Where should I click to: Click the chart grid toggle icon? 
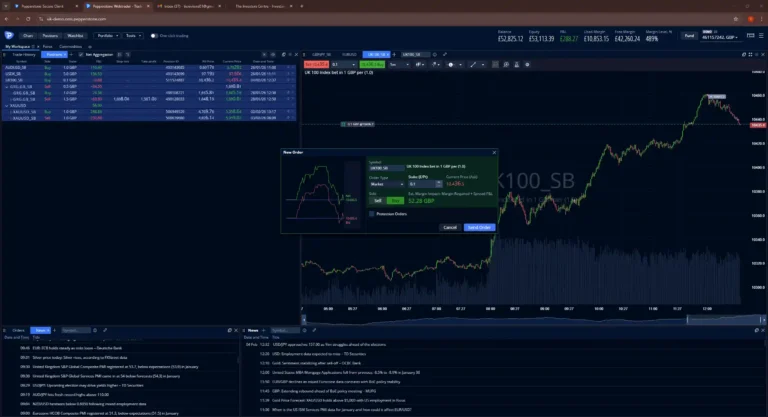click(495, 65)
